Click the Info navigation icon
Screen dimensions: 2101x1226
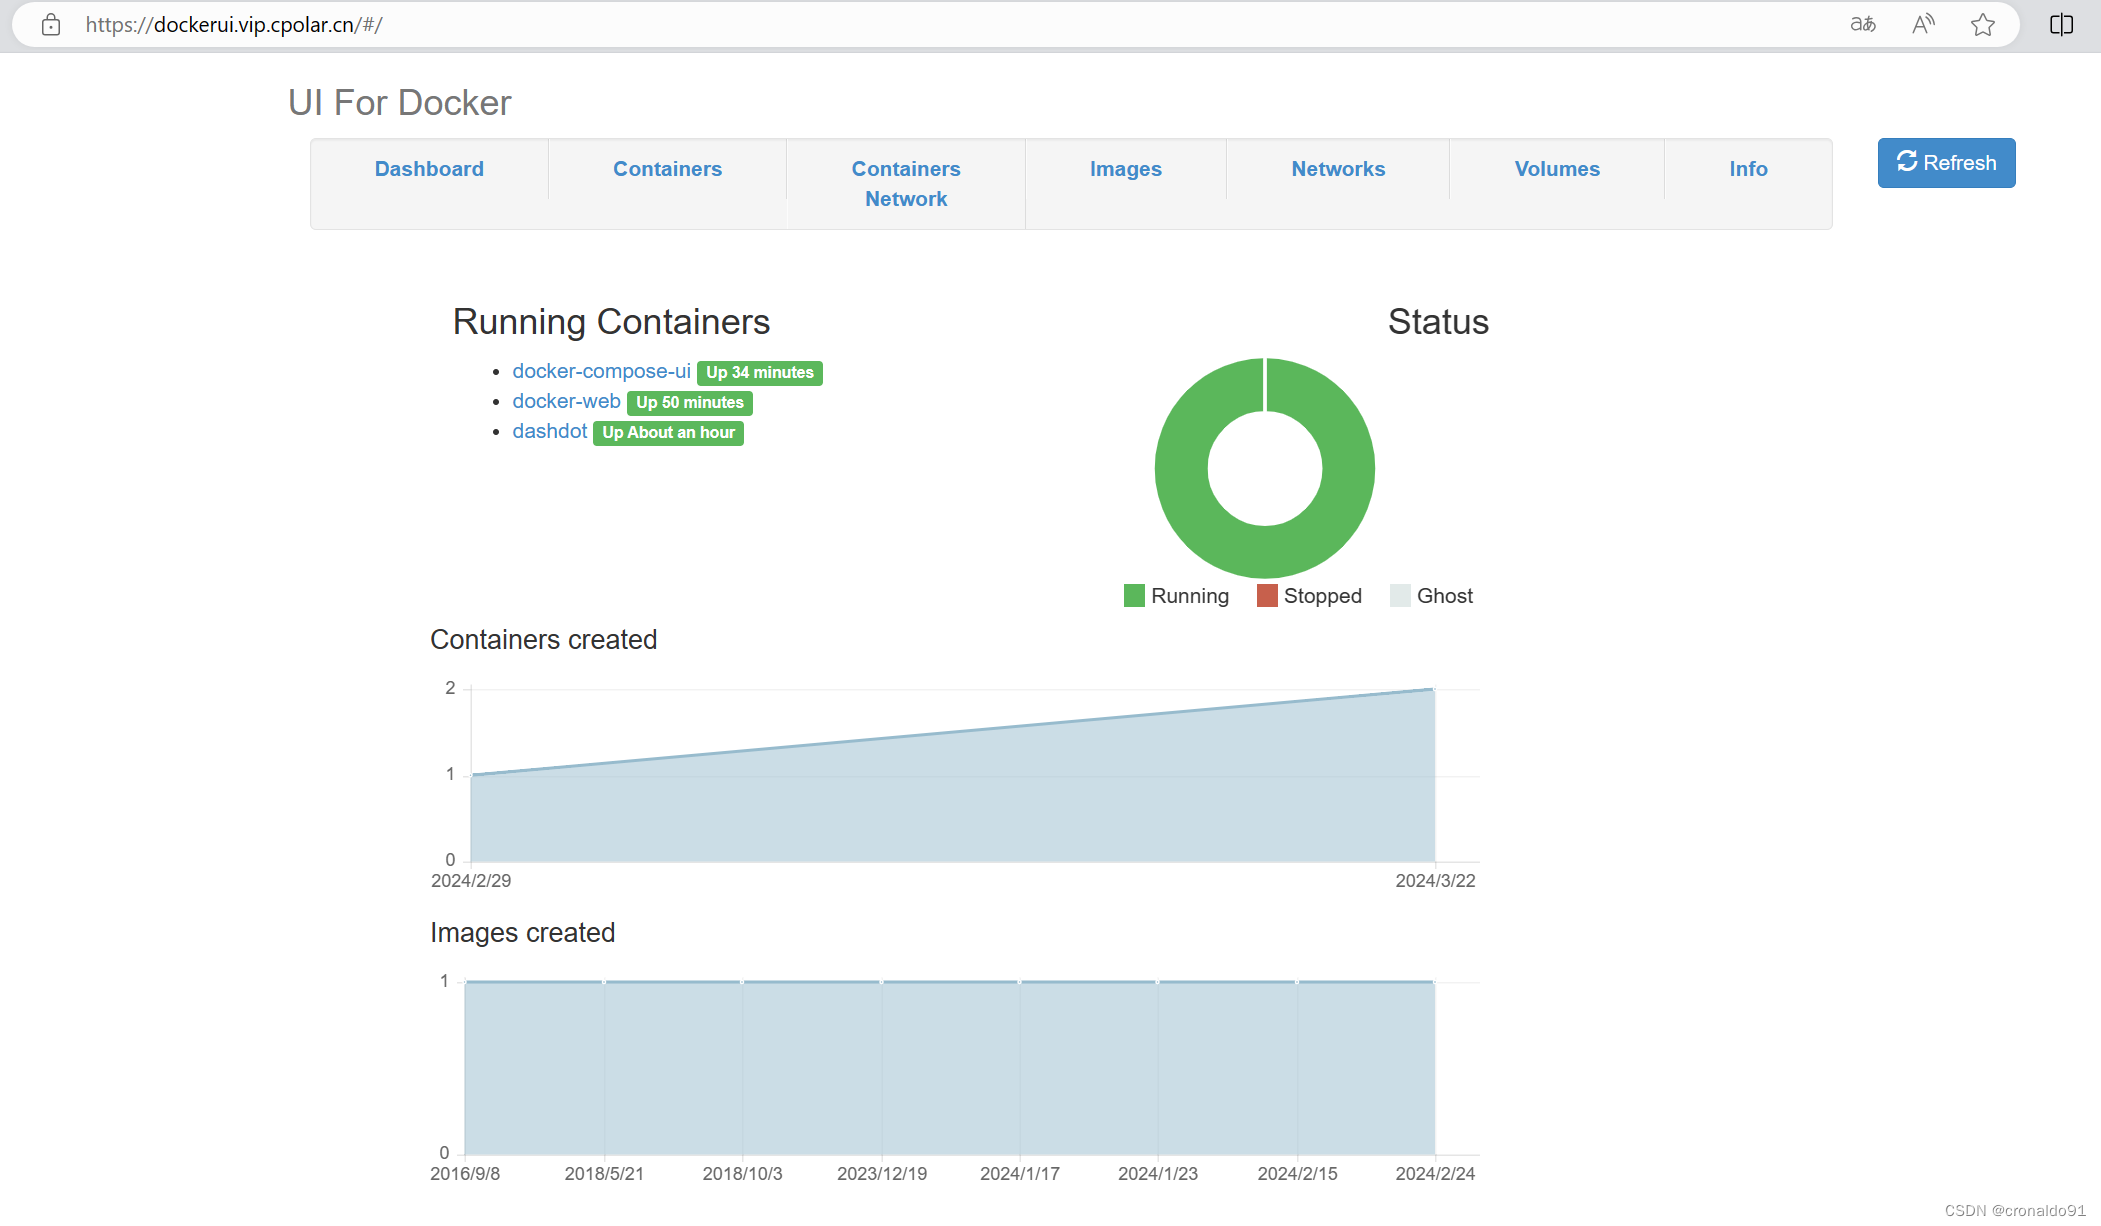(1748, 168)
